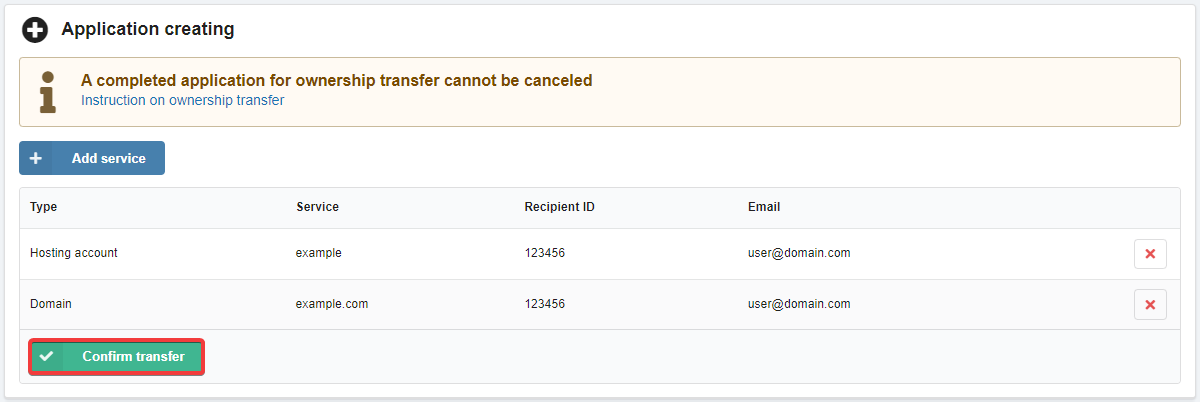Click the Recipient ID column header
The height and width of the screenshot is (402, 1200).
click(560, 207)
